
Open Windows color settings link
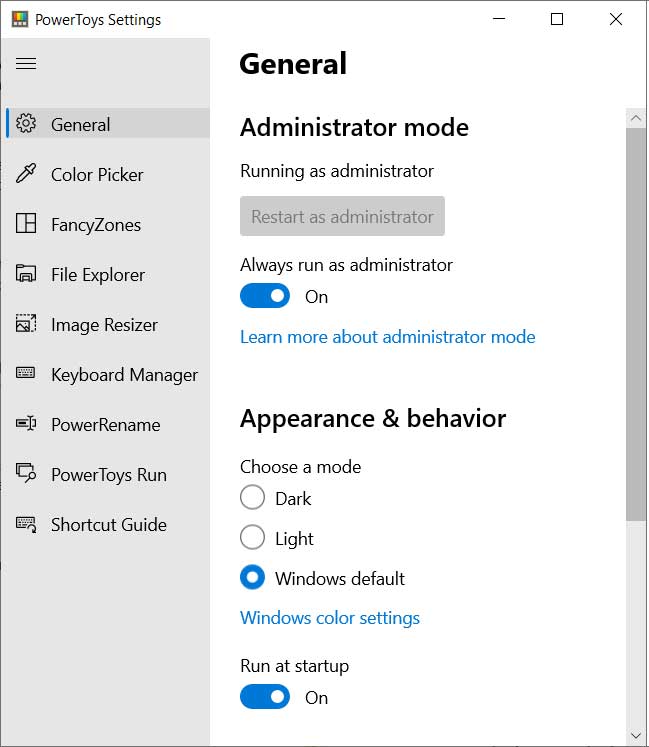[330, 618]
